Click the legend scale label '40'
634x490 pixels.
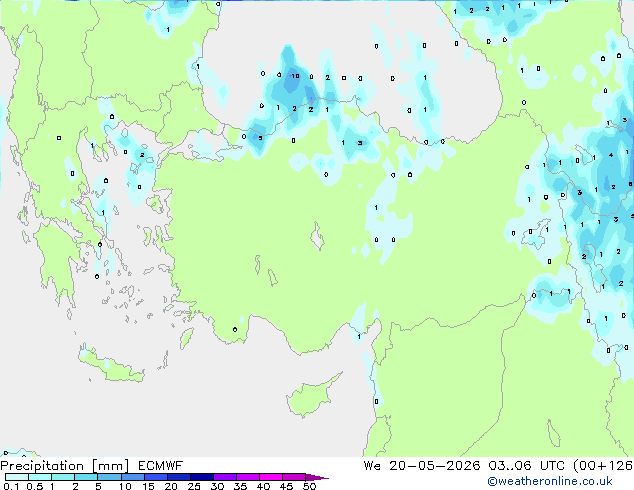263,486
